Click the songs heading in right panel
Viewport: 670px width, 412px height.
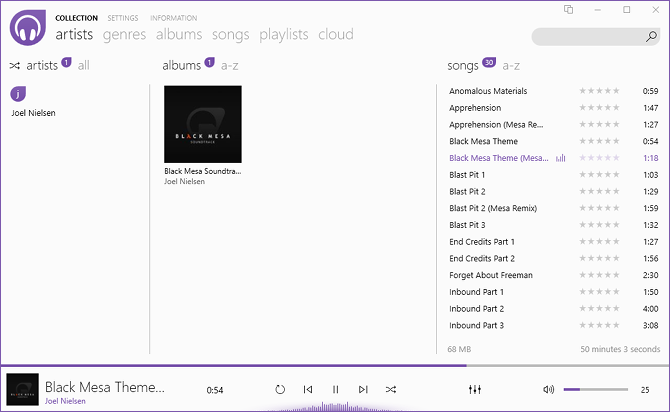(463, 66)
